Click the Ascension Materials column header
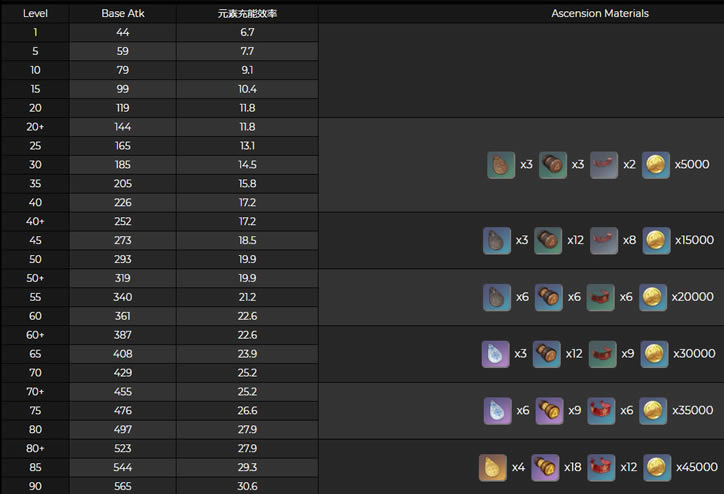Viewport: 724px width, 494px height. click(600, 13)
